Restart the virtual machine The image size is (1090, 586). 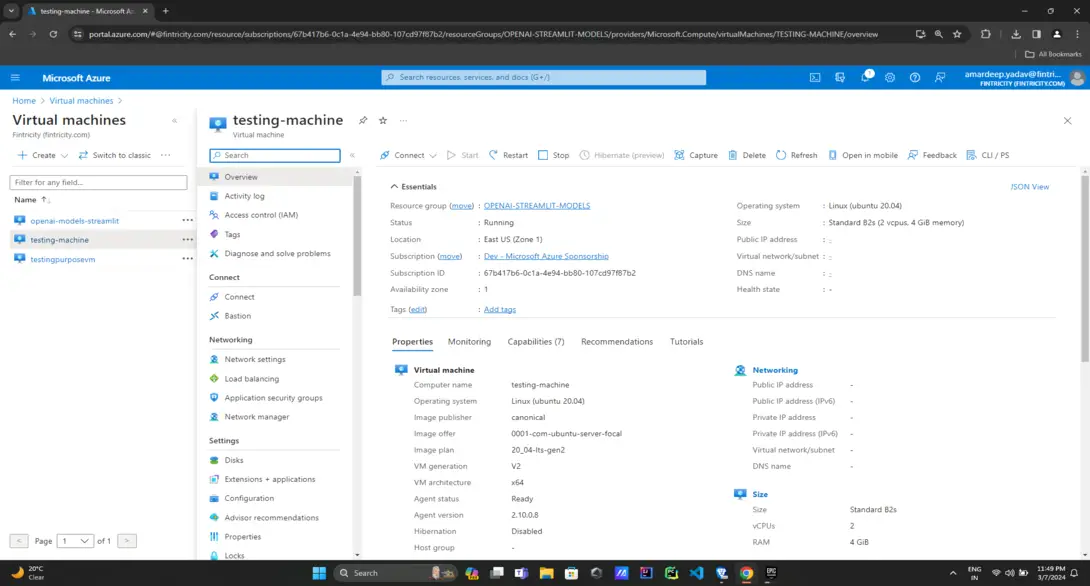tap(508, 155)
